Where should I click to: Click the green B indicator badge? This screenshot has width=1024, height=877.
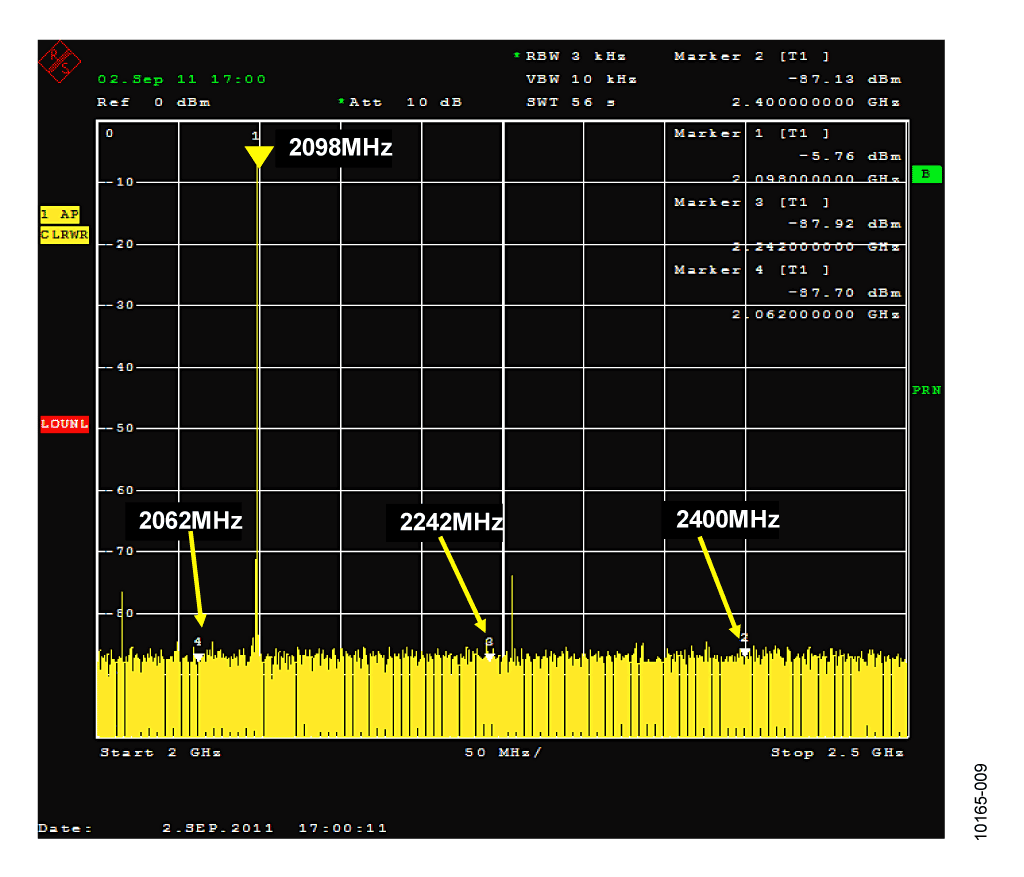(x=926, y=174)
